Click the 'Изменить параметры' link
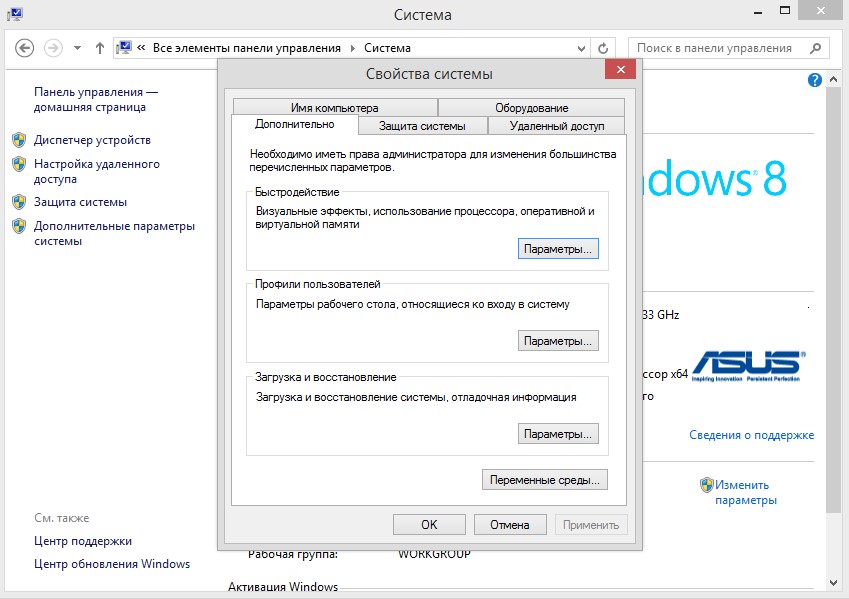The height and width of the screenshot is (599, 849). pyautogui.click(x=746, y=492)
